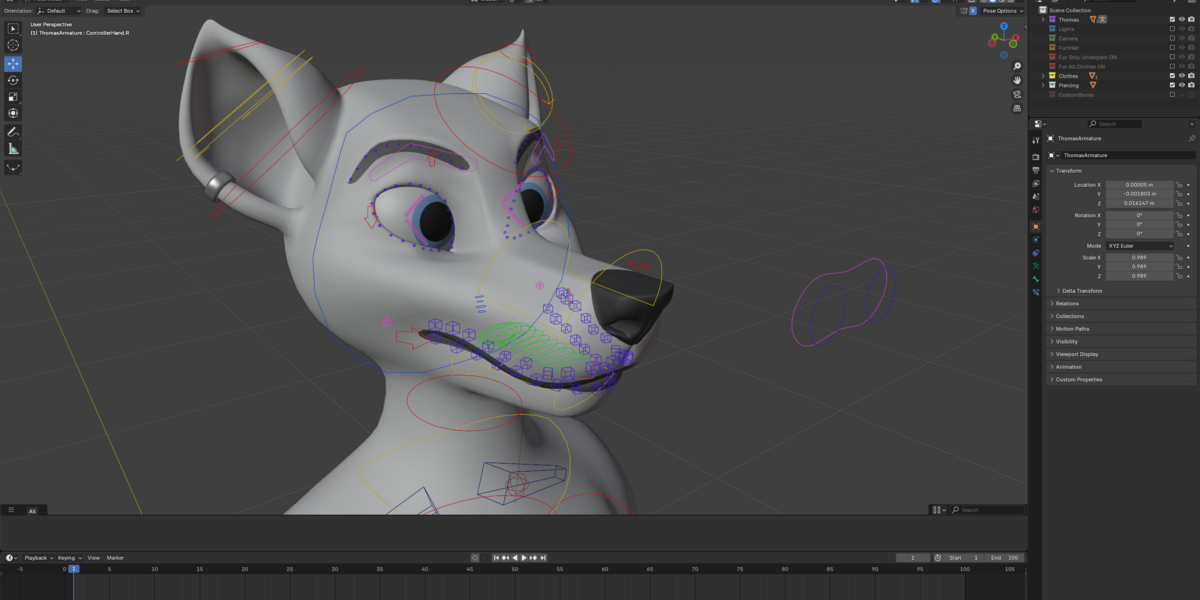Open the Marker menu
1200x600 pixels.
pyautogui.click(x=115, y=557)
